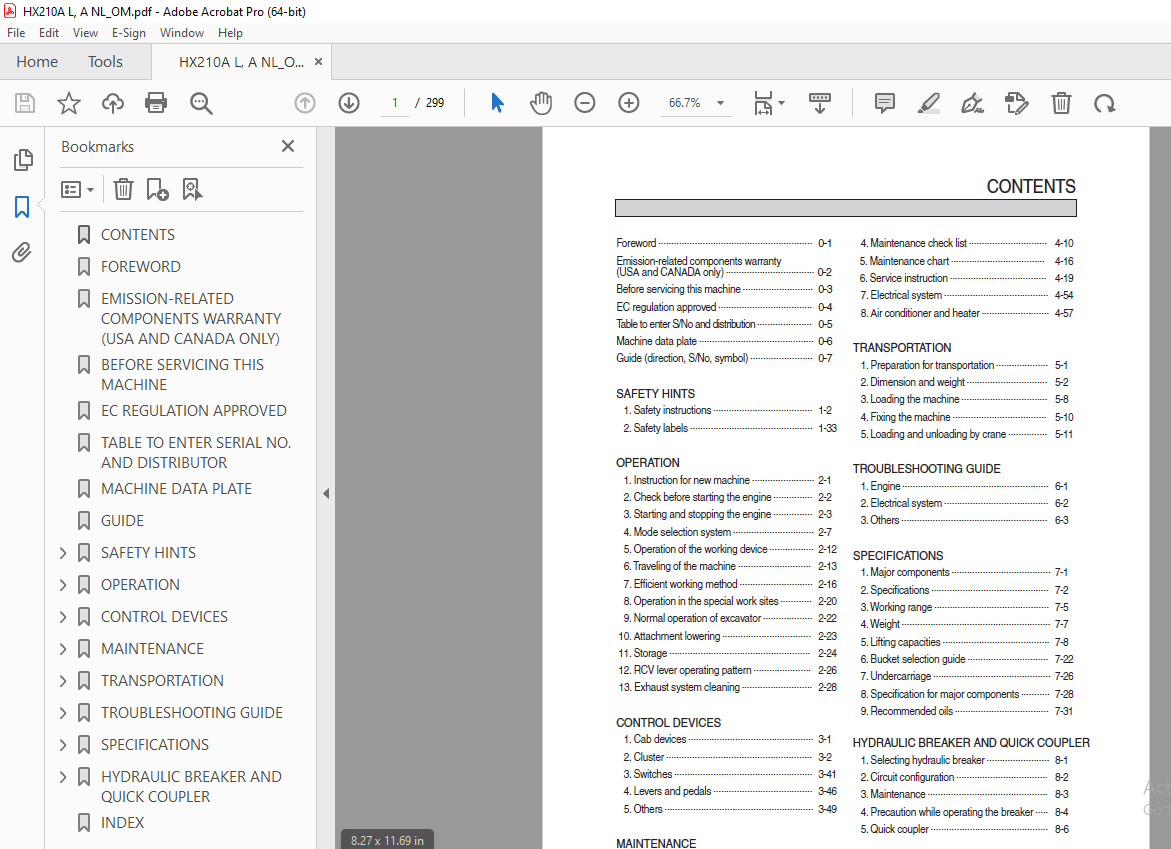This screenshot has height=849, width=1171.
Task: Print the document via printer icon
Action: tap(156, 103)
